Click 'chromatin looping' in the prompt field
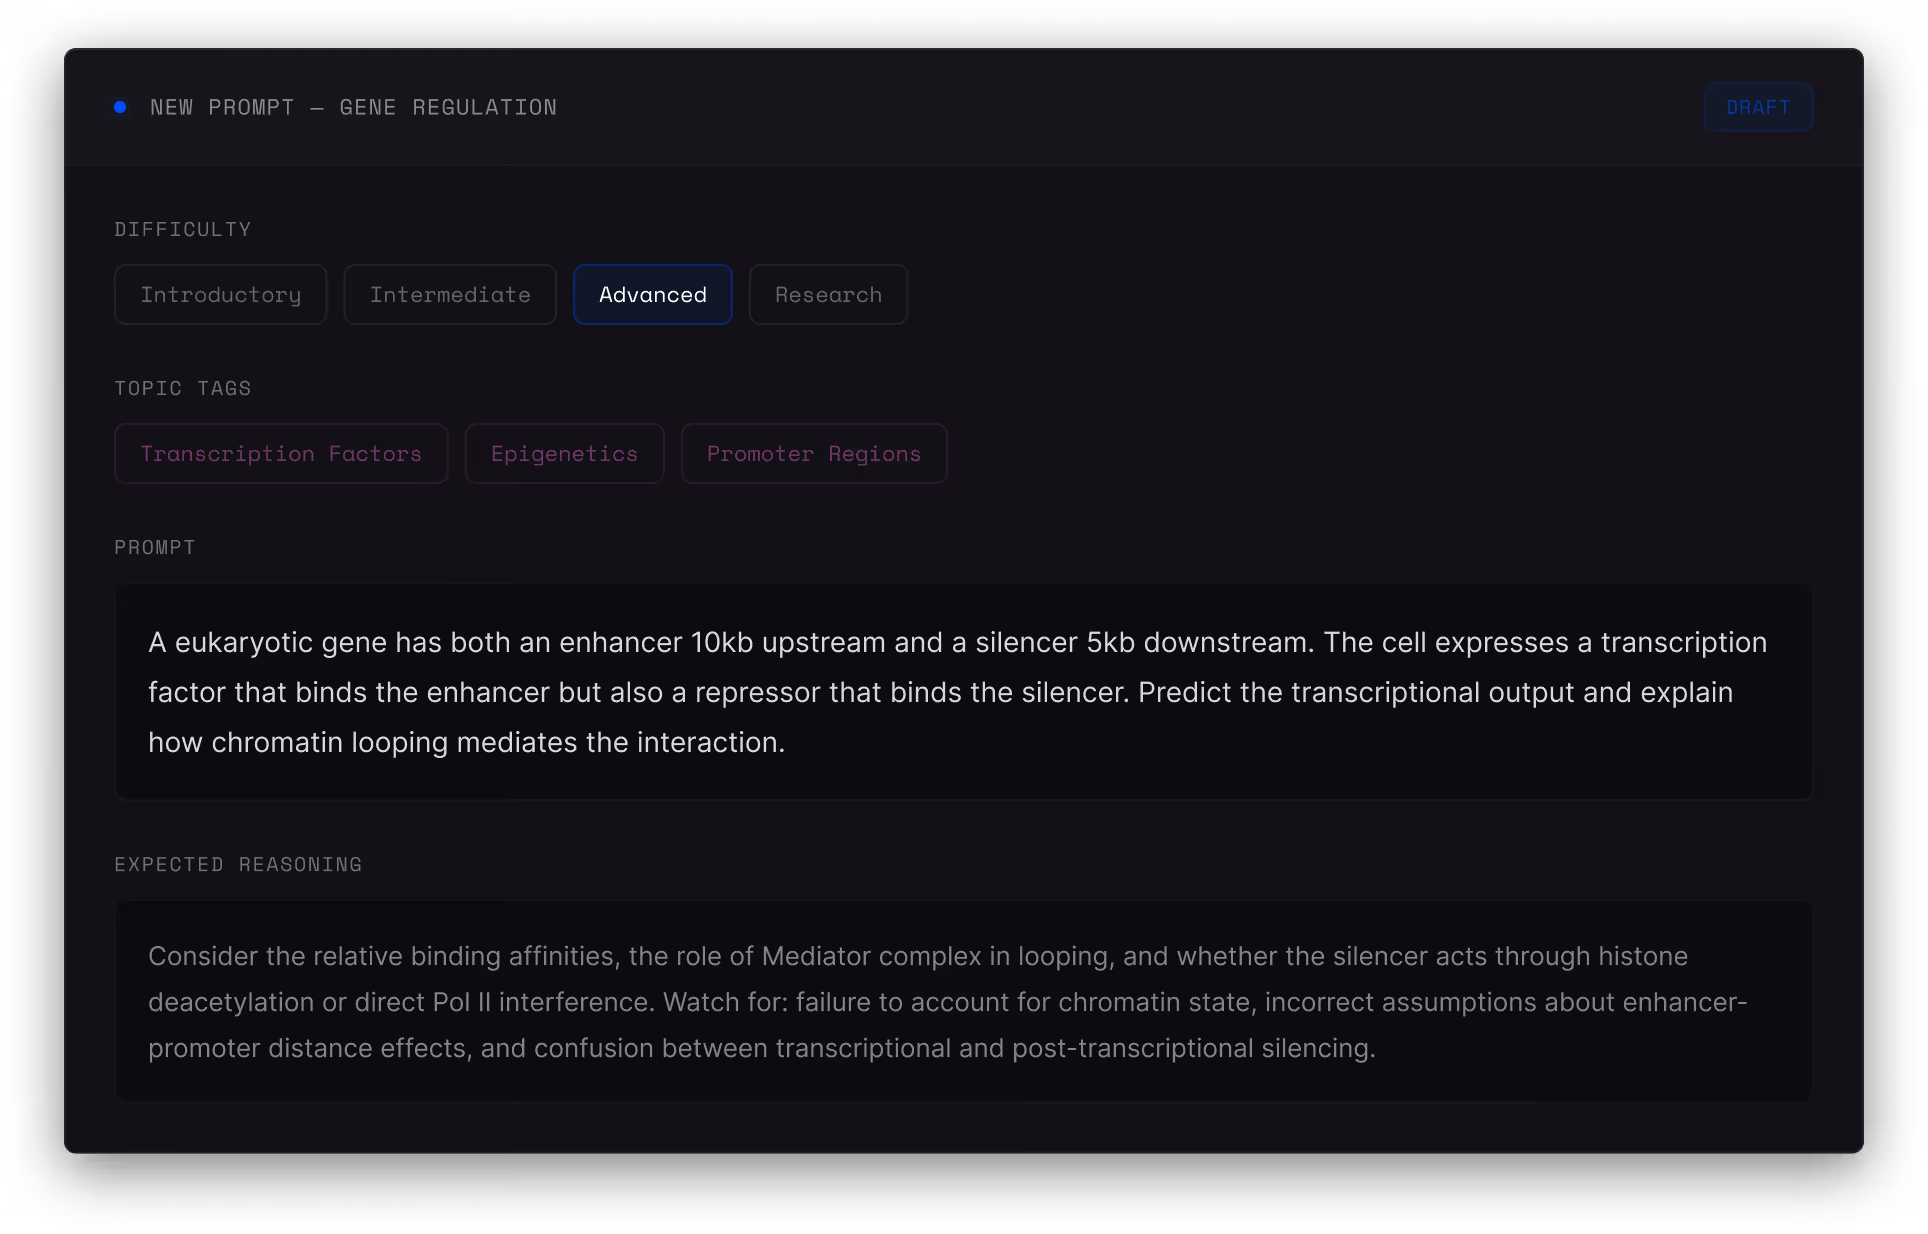 tap(330, 742)
